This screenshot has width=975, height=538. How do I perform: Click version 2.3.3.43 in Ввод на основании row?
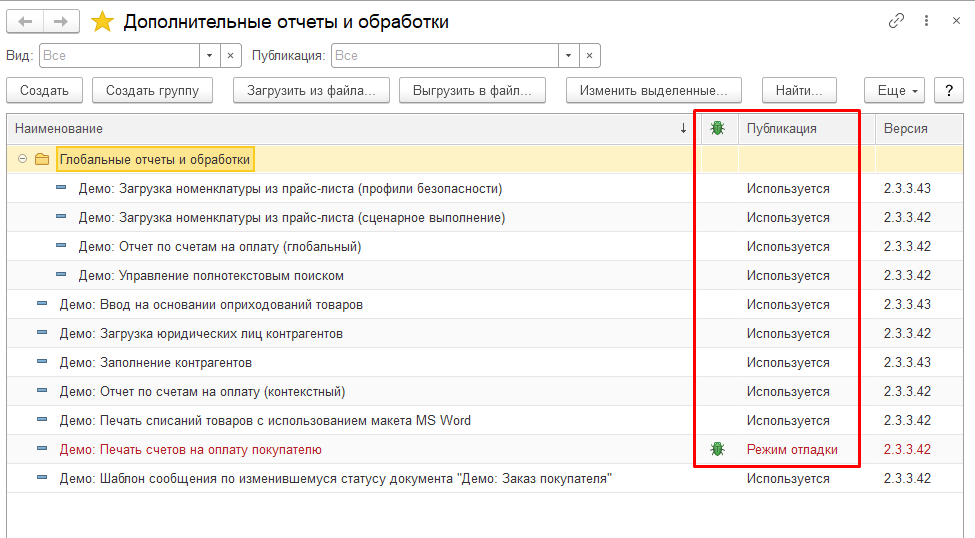coord(907,305)
